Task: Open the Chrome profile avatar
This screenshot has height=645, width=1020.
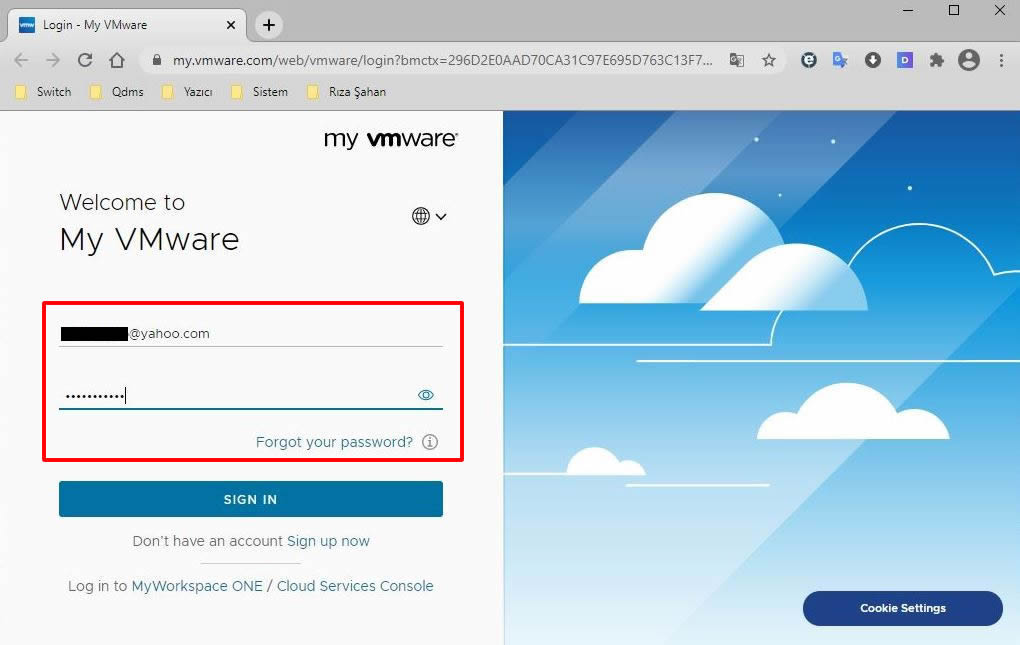Action: pos(969,60)
